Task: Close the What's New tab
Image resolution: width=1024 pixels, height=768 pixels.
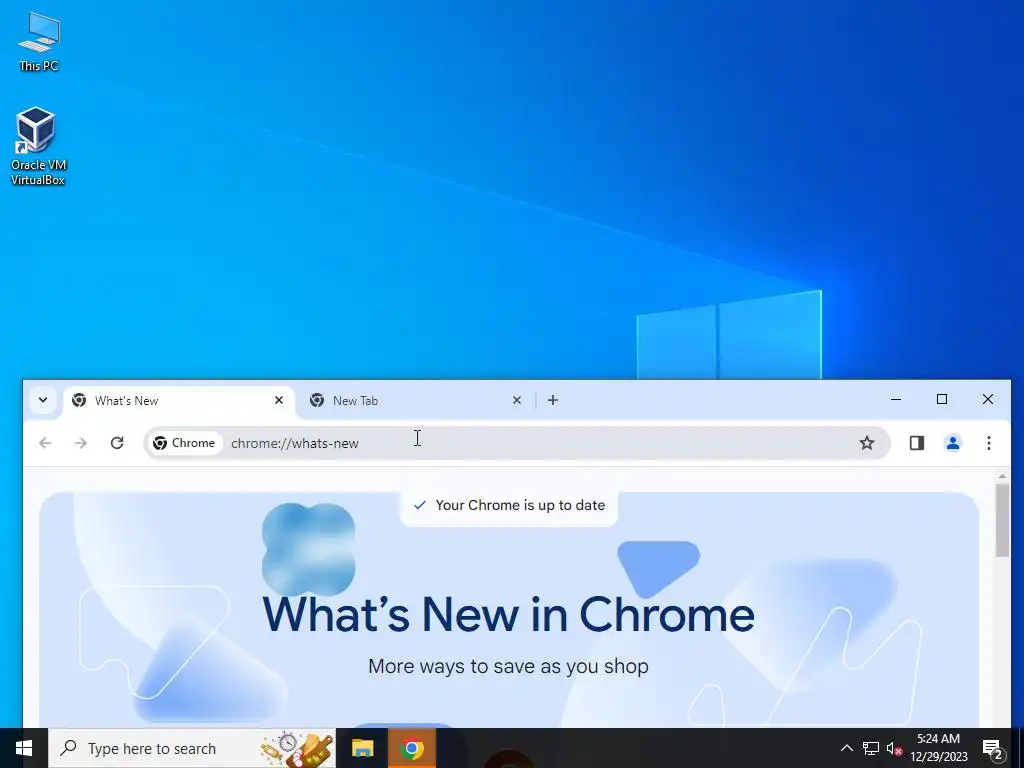Action: pos(279,400)
